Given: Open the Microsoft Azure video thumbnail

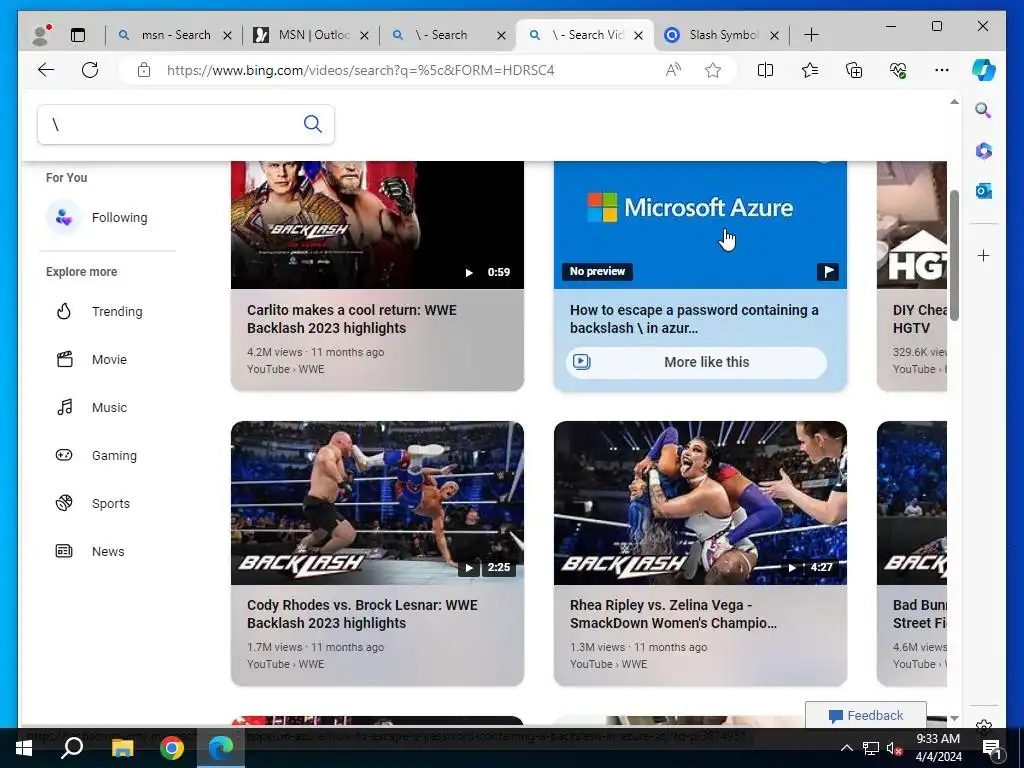Looking at the screenshot, I should coord(700,225).
